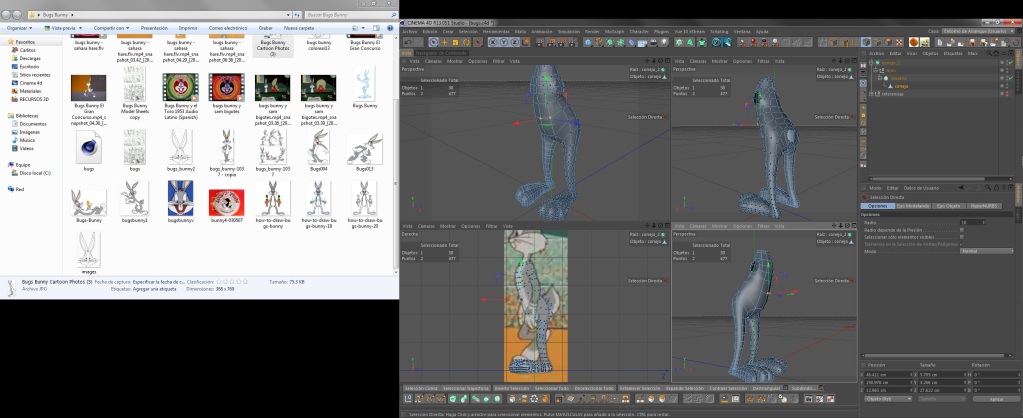The image size is (1023, 418).
Task: Toggle 'Radio depende de la Presión' checkbox
Action: 962,230
